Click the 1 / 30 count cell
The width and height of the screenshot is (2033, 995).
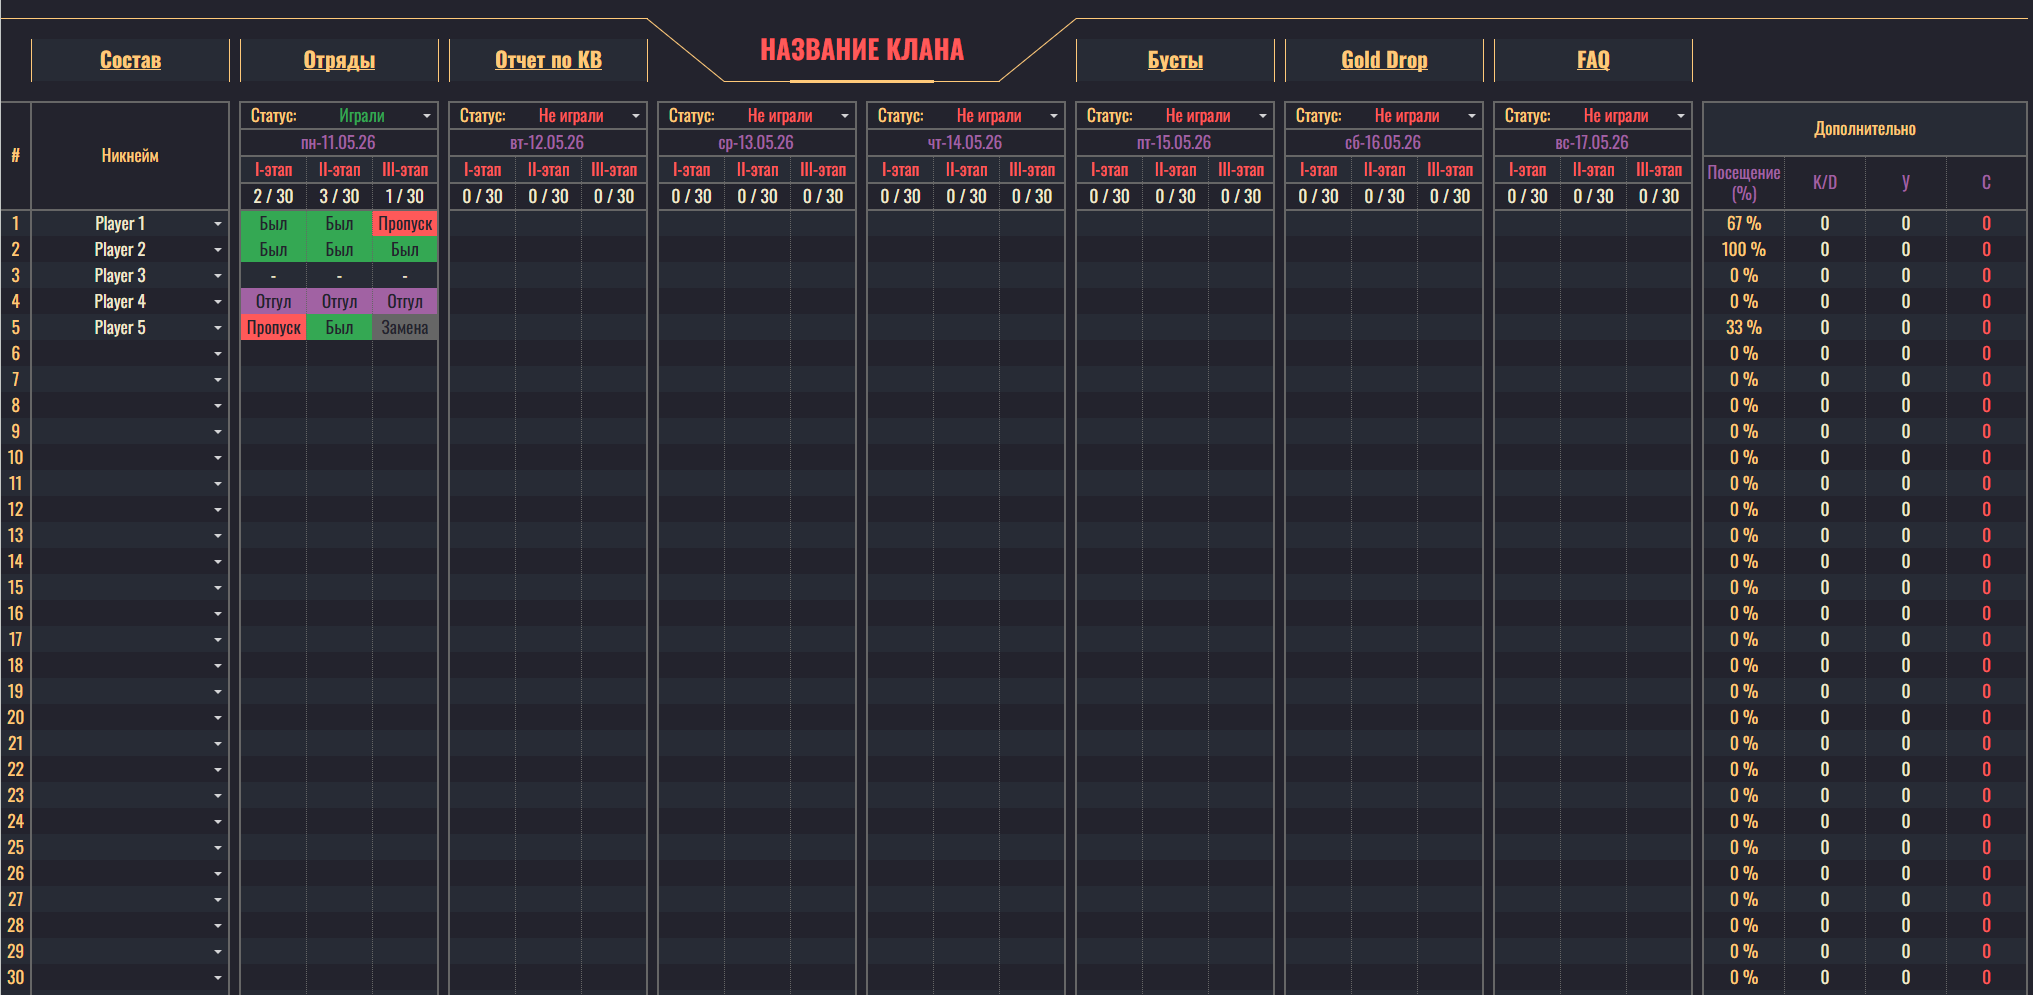405,197
